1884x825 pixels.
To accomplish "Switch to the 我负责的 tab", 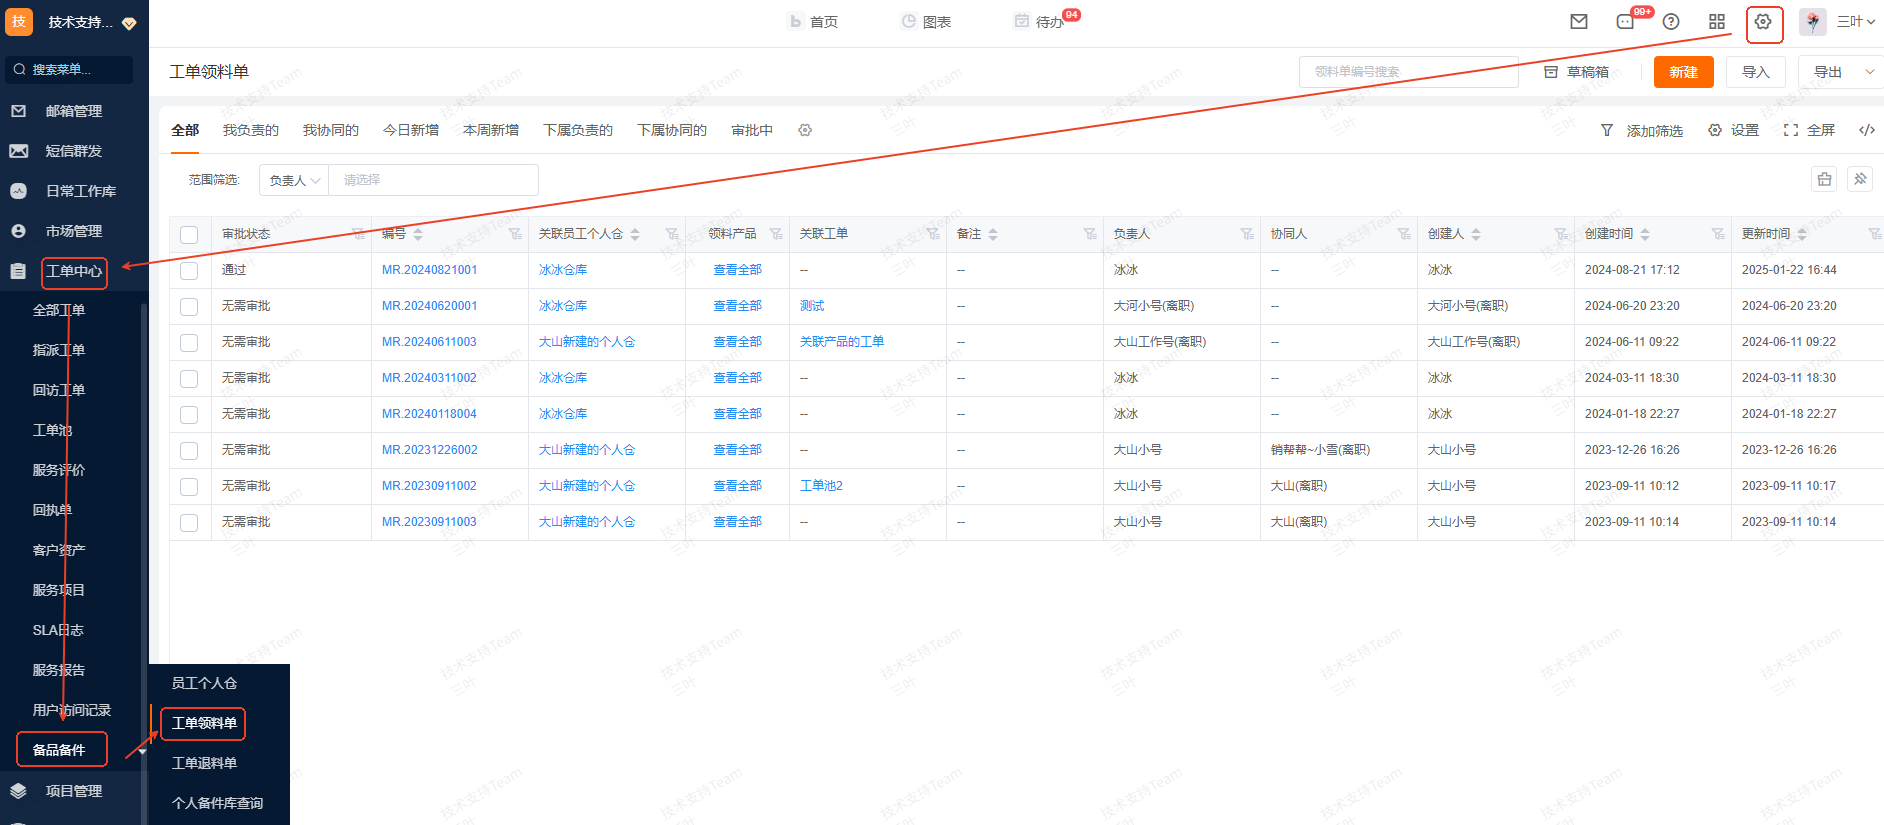I will pyautogui.click(x=250, y=131).
